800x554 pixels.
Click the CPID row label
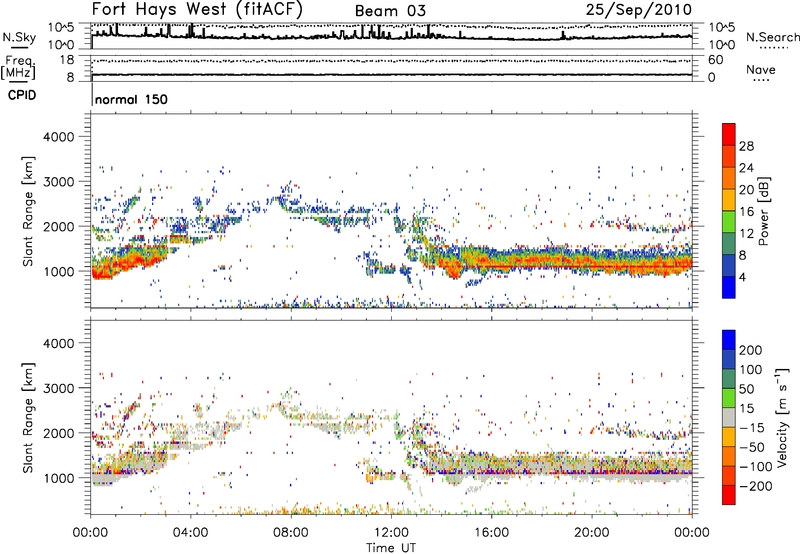click(22, 95)
